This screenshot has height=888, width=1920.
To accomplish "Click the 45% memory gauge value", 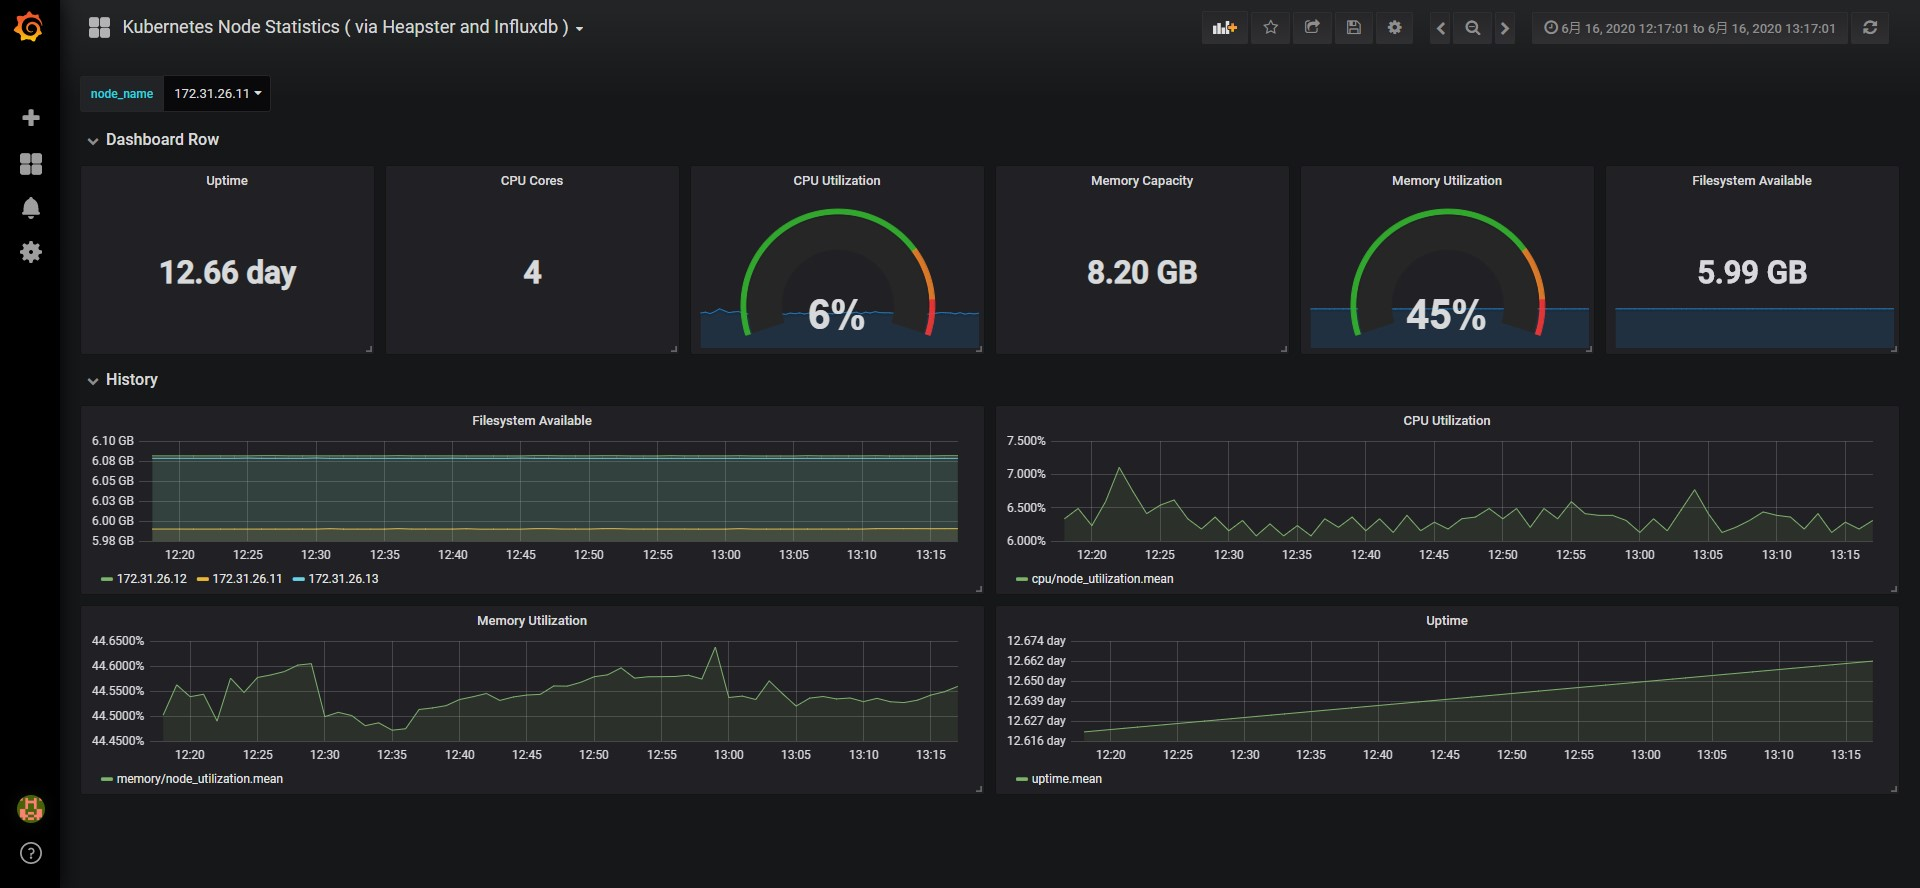I will click(x=1446, y=315).
